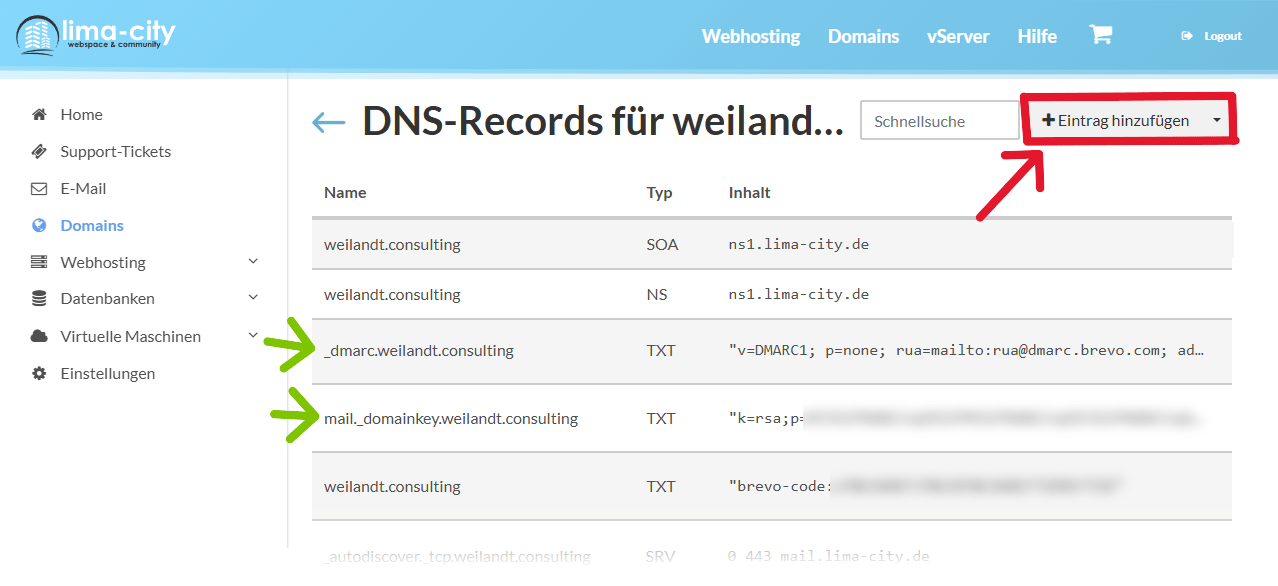
Task: Click the Name column header
Action: coord(345,192)
